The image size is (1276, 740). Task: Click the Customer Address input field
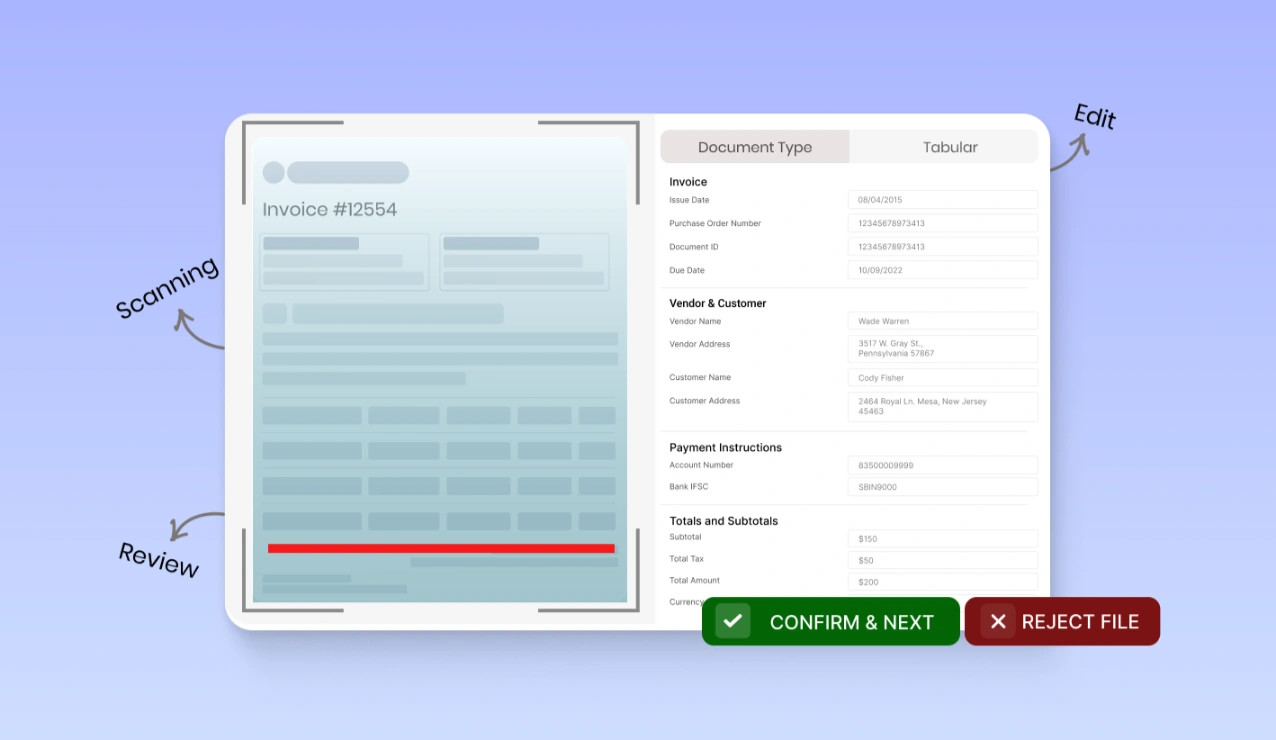tap(941, 406)
